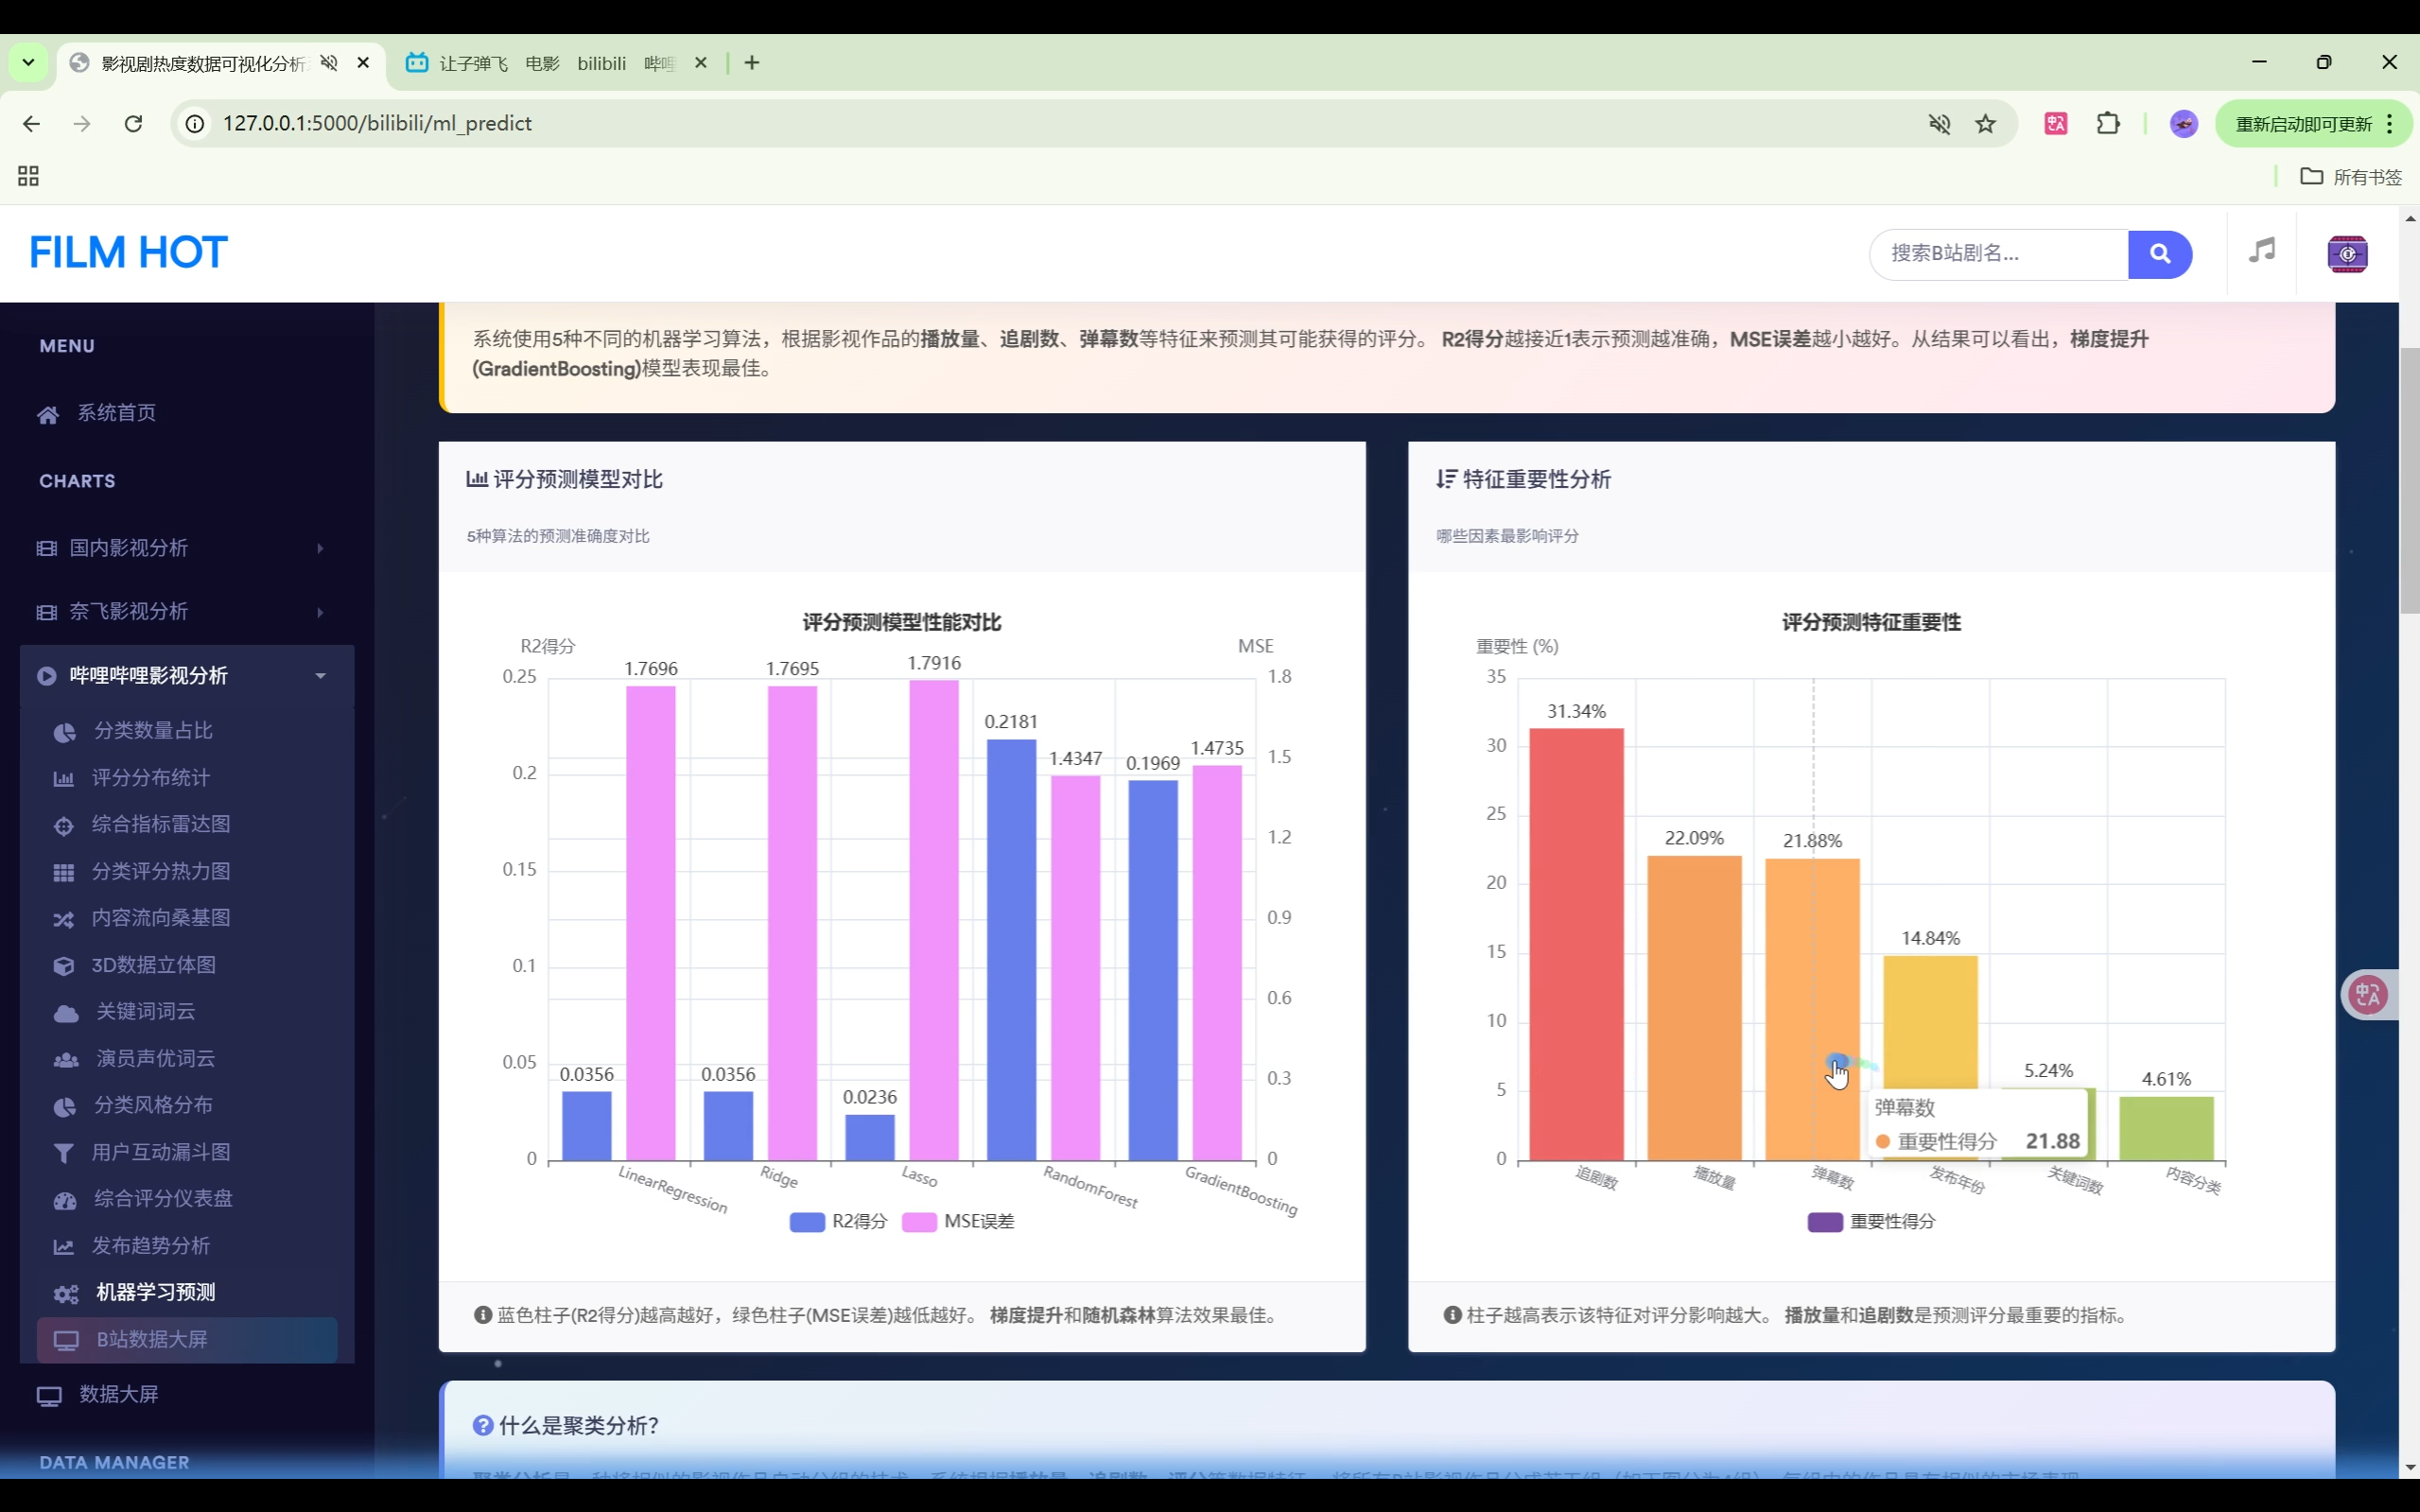Bookmark this page with the star icon
Viewport: 2420px width, 1512px height.
tap(1985, 123)
